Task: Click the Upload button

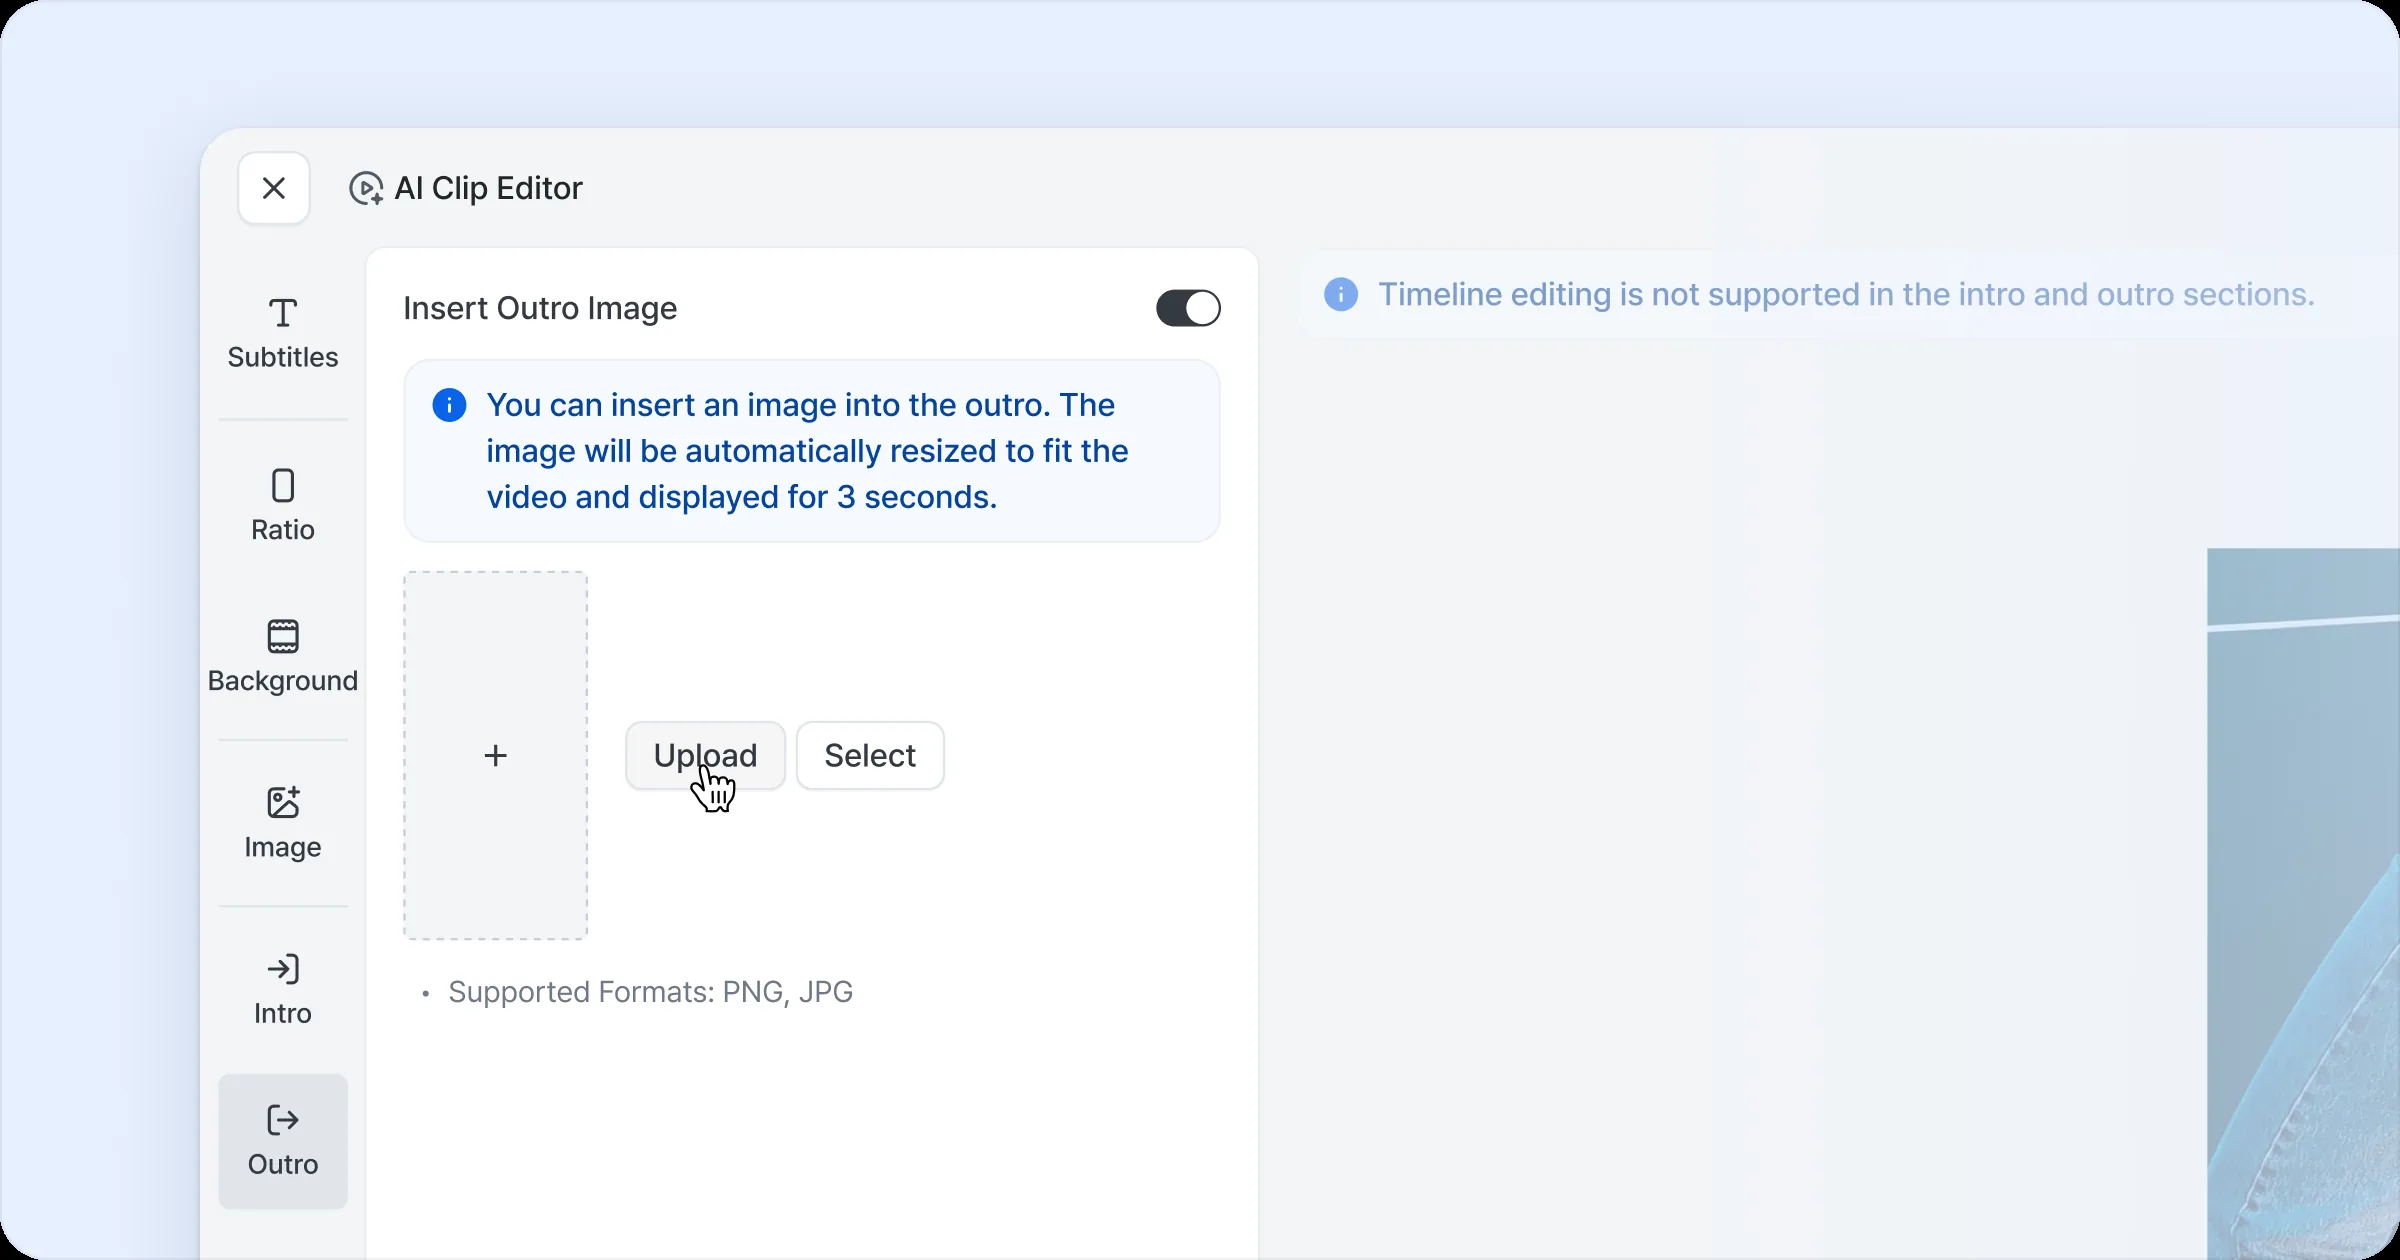Action: pos(705,755)
